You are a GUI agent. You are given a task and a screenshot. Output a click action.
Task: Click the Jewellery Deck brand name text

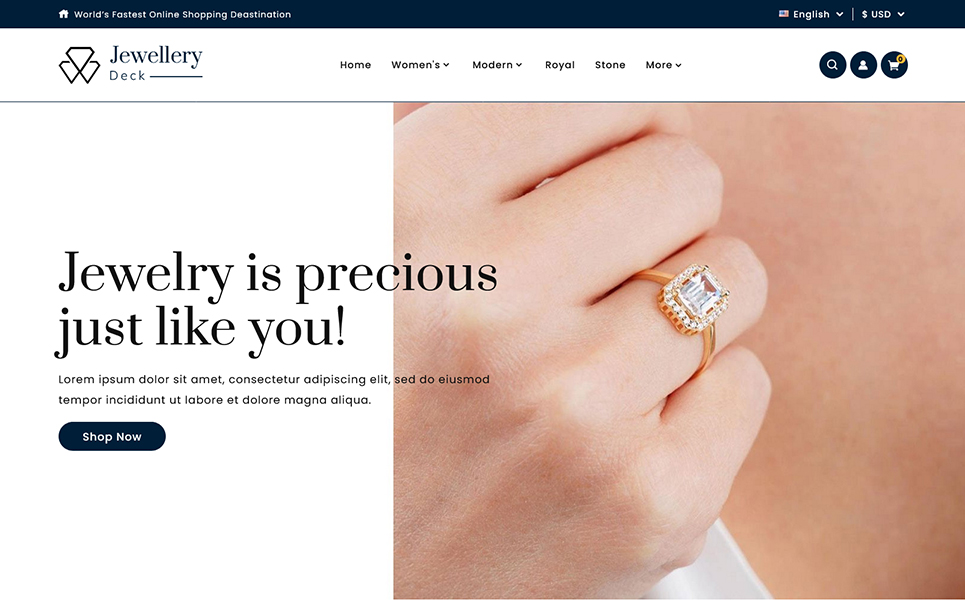(156, 63)
